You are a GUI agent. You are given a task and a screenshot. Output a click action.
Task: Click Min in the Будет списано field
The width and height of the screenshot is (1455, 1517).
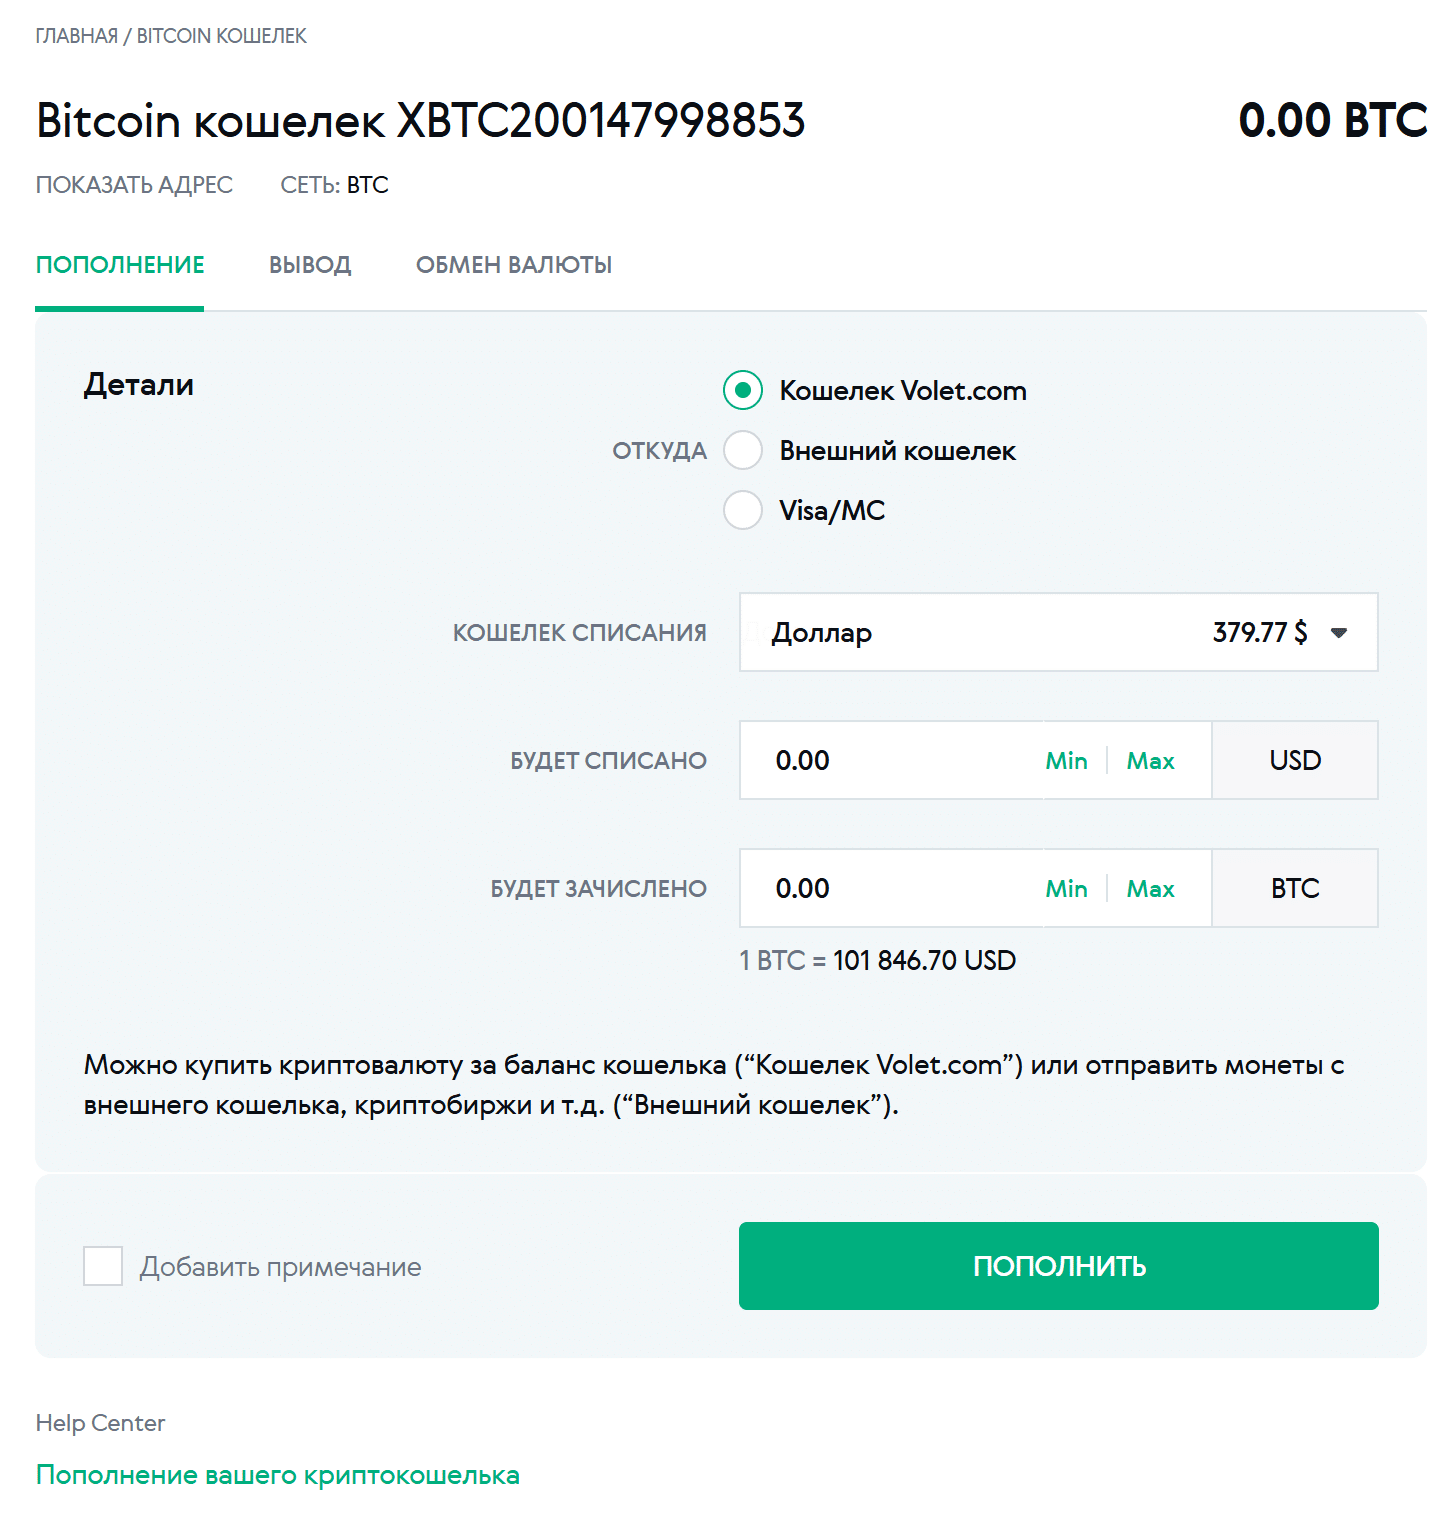(x=1066, y=761)
